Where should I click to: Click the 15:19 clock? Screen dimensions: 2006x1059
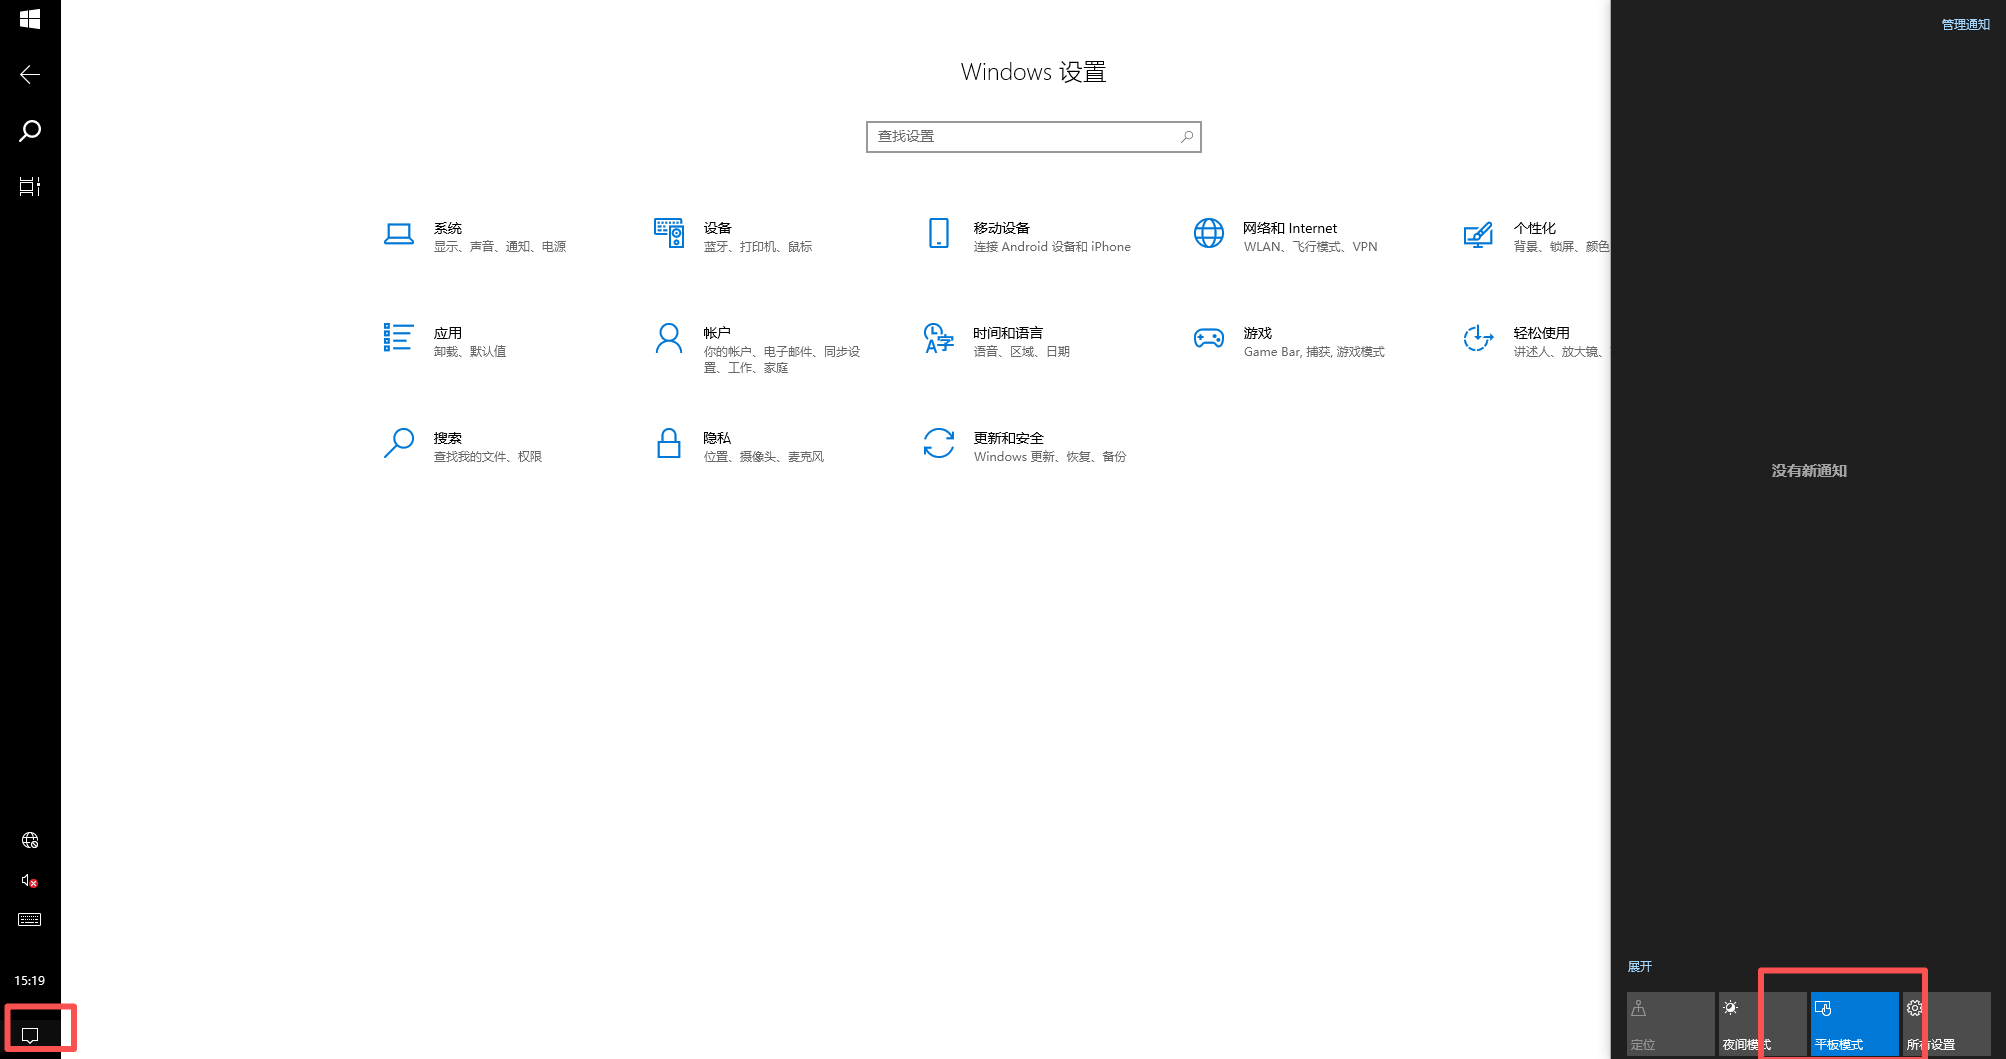pyautogui.click(x=30, y=980)
